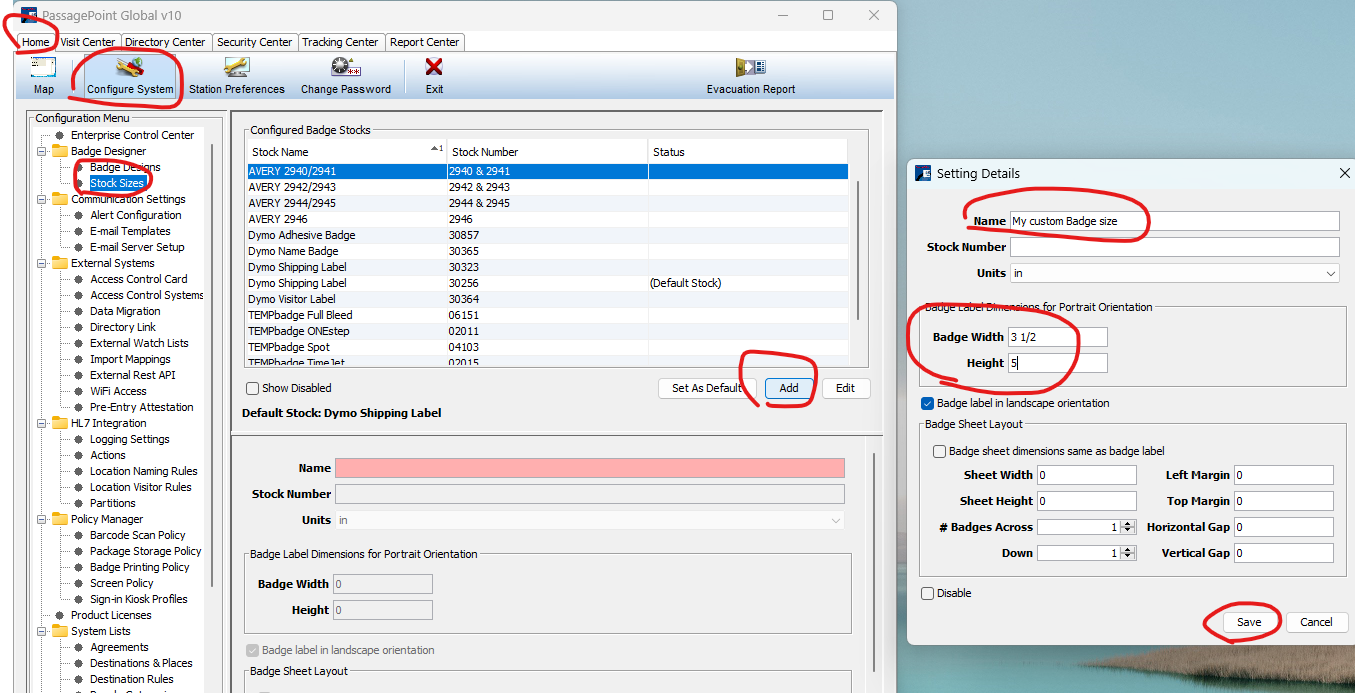Click the External Systems folder icon
Screen dimensions: 1355x693
coord(60,263)
